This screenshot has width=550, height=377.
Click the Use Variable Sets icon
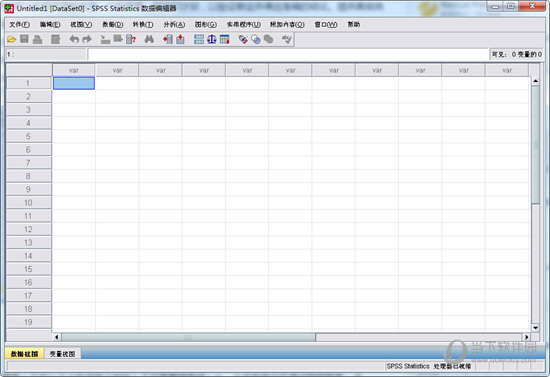(256, 39)
